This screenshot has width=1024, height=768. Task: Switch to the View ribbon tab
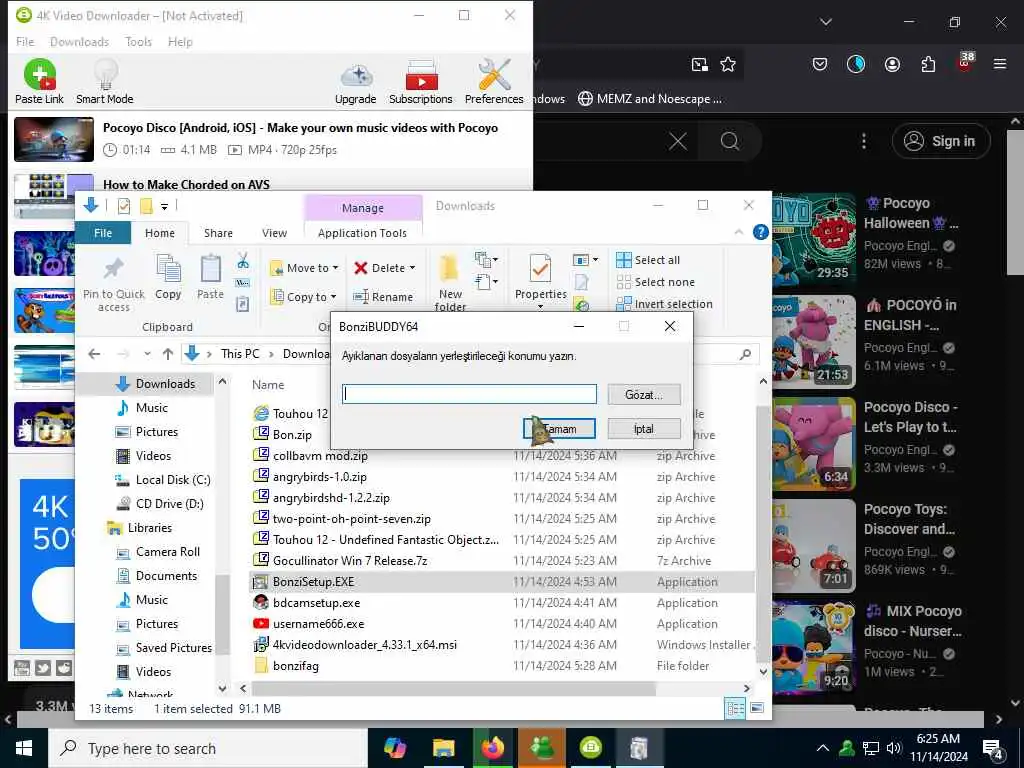coord(274,233)
